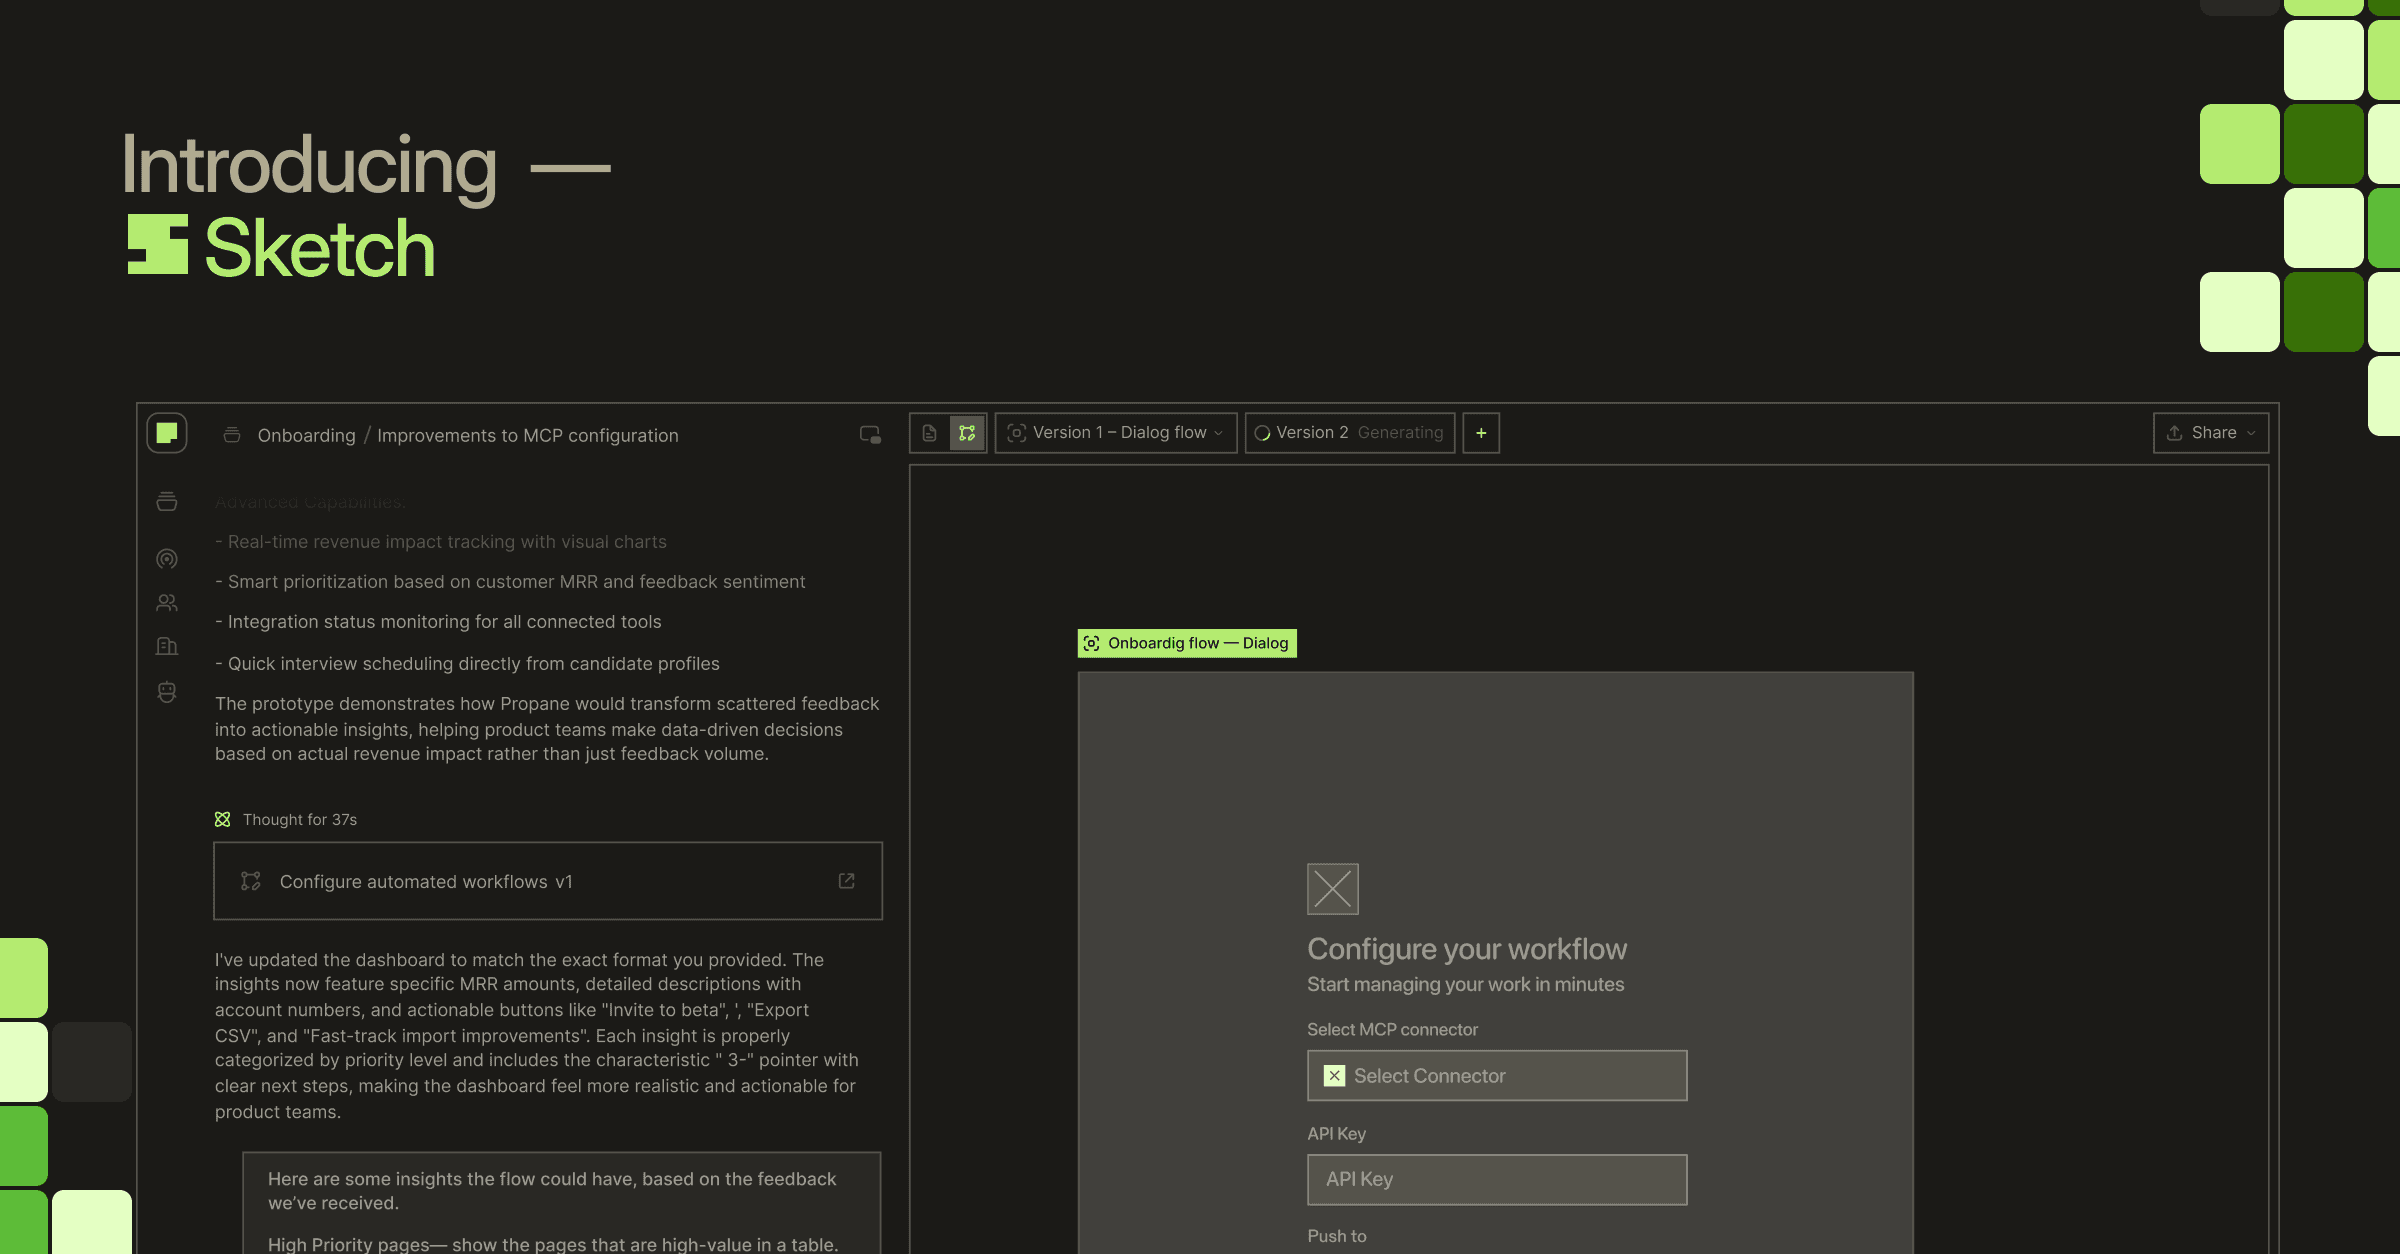Click the 'High Priority pages' text line

pos(553,1245)
